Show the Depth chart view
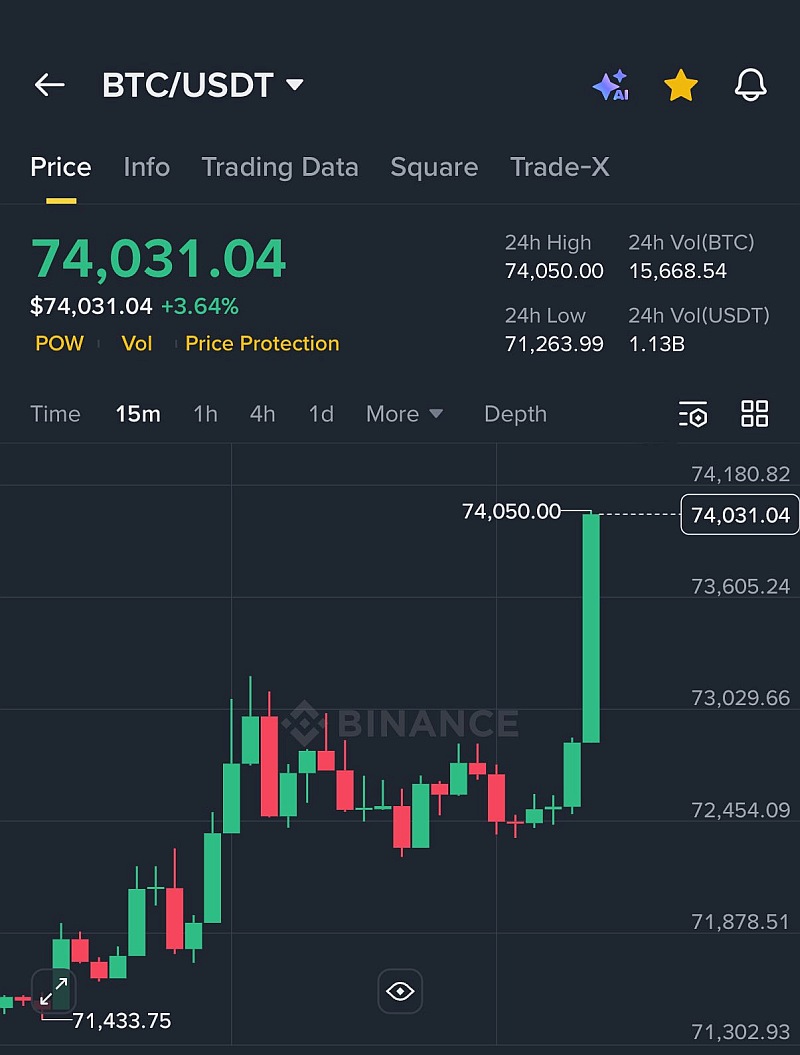This screenshot has height=1055, width=800. click(x=515, y=414)
